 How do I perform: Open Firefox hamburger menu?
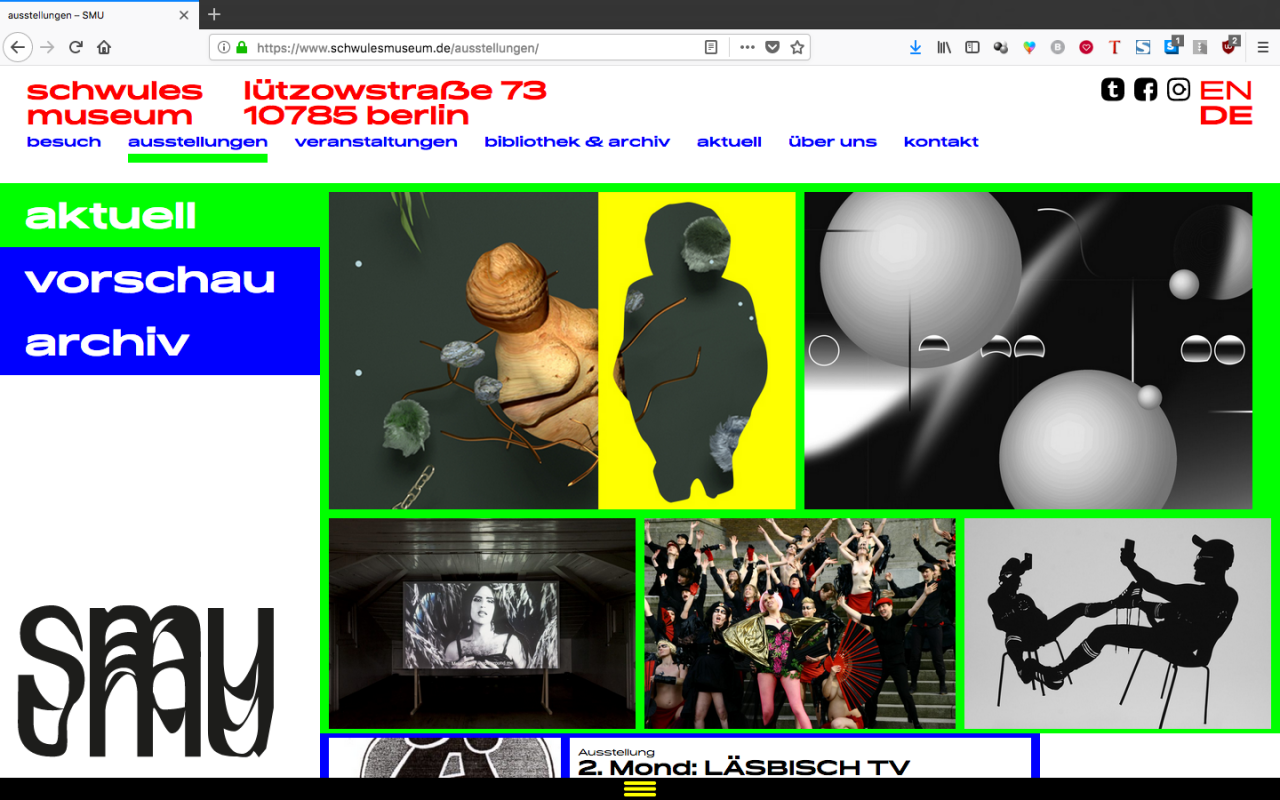(1262, 47)
